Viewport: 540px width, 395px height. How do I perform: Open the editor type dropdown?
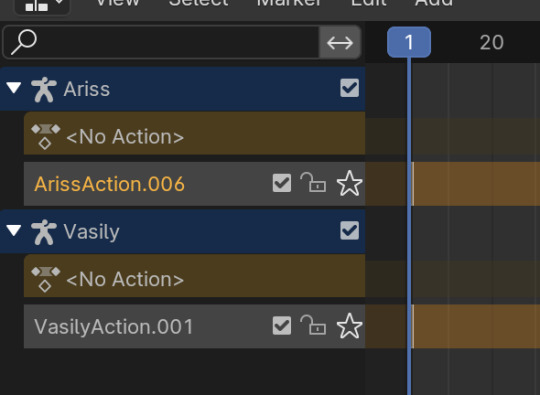click(x=42, y=5)
